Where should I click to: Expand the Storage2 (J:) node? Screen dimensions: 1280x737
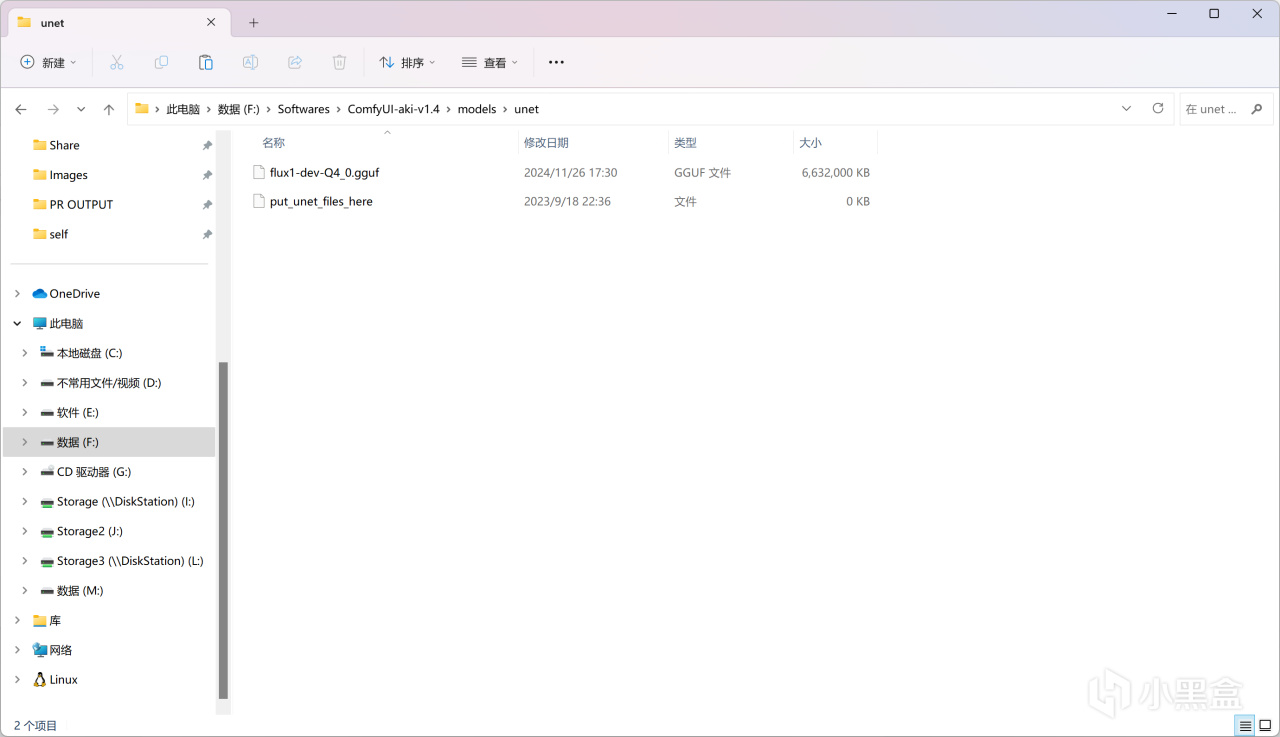pos(25,531)
